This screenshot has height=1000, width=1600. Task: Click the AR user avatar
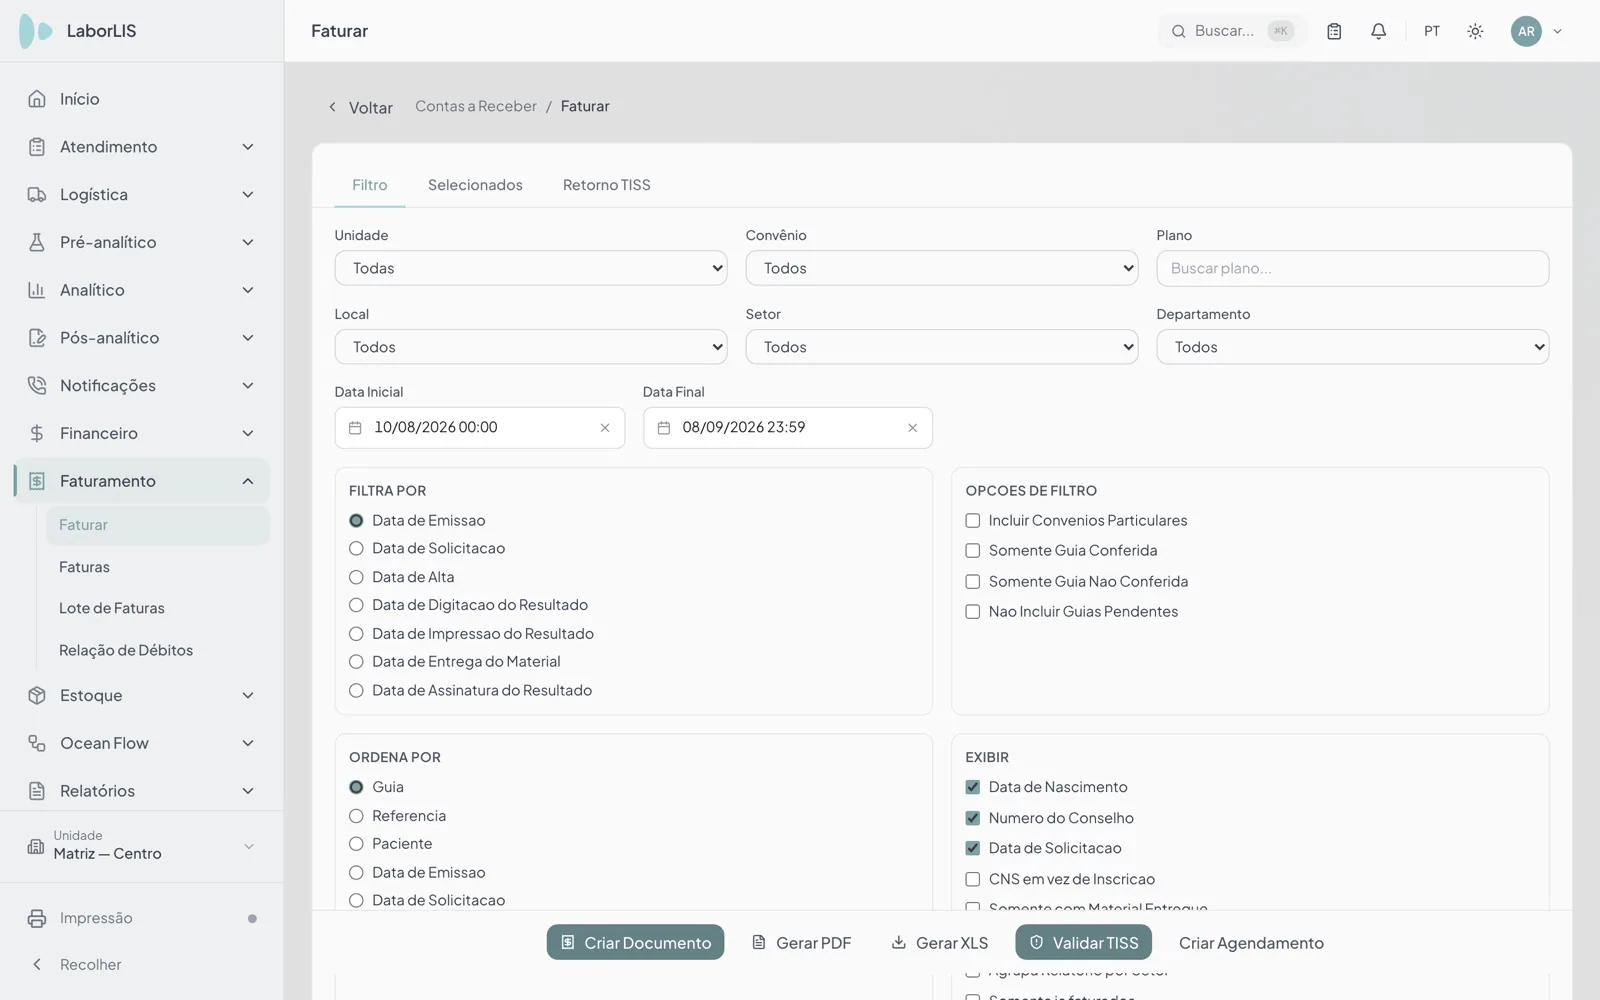pos(1526,31)
